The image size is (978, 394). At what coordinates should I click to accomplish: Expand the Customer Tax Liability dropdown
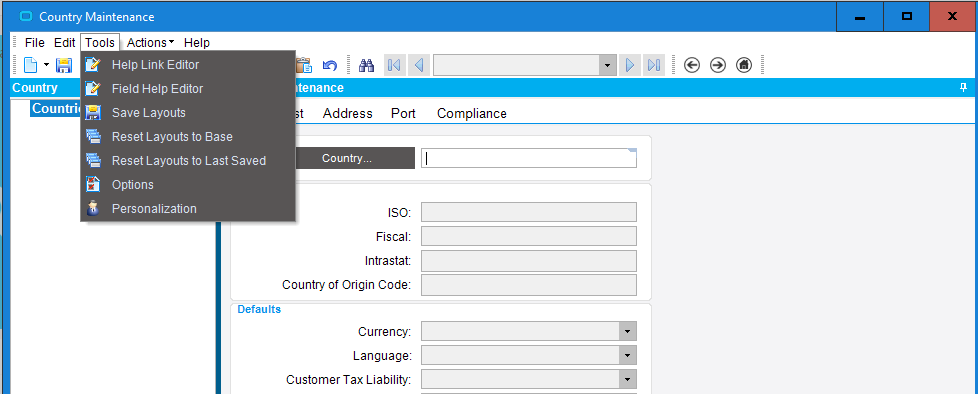pos(627,379)
